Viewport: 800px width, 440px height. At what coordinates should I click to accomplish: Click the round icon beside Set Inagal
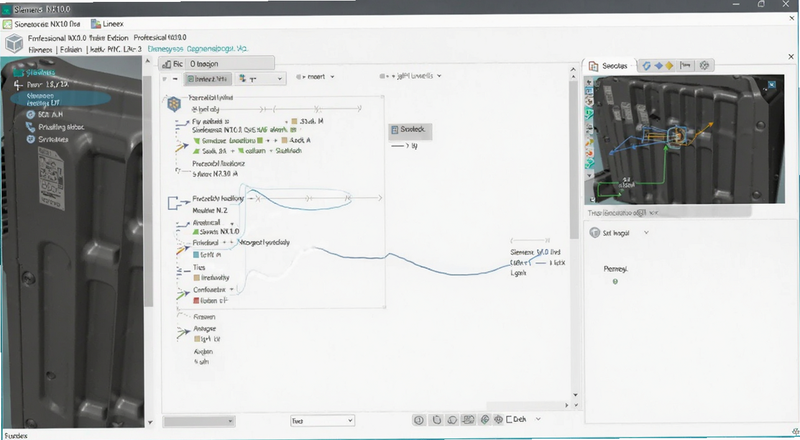tap(594, 233)
